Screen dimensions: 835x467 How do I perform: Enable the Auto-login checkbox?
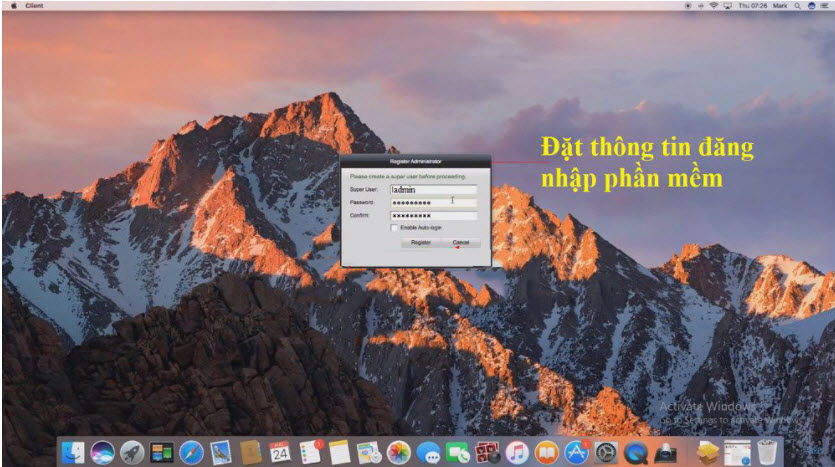pyautogui.click(x=394, y=228)
